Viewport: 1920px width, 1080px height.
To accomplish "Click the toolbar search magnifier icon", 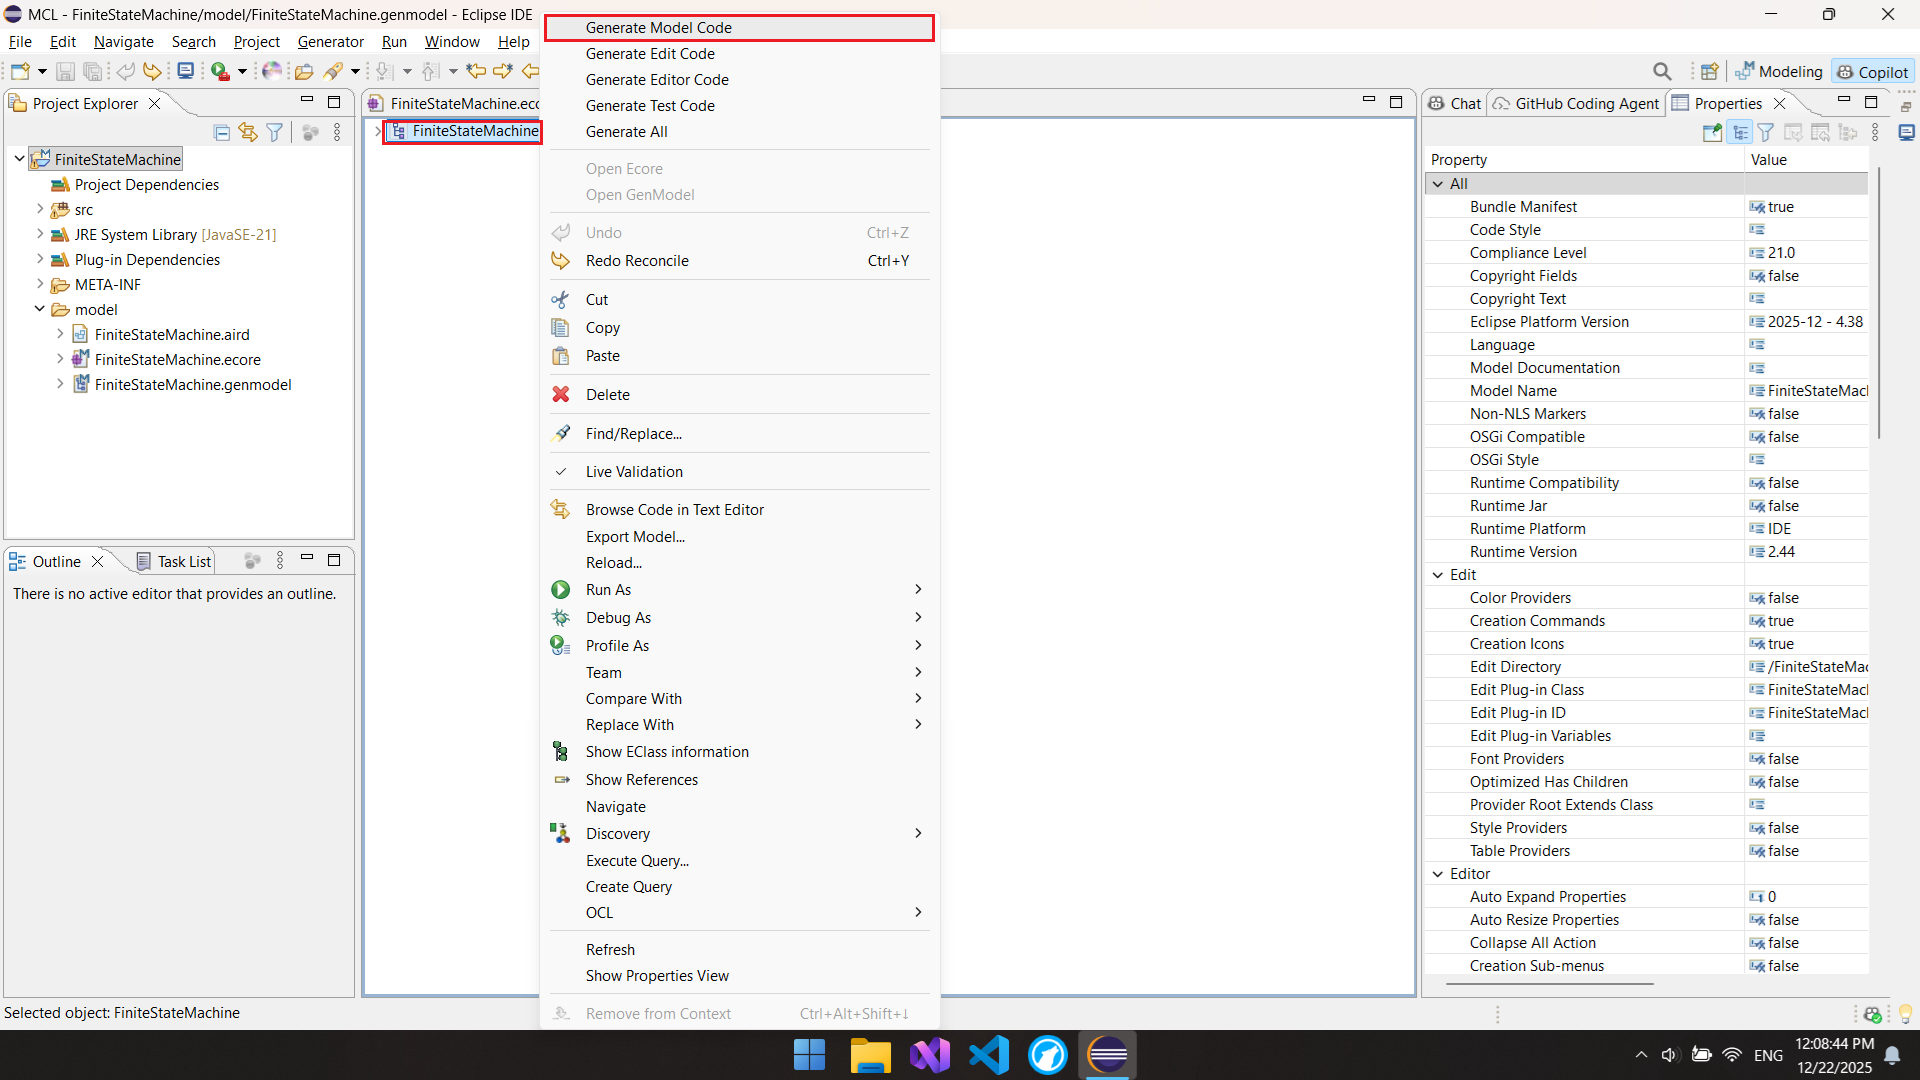I will (1662, 71).
